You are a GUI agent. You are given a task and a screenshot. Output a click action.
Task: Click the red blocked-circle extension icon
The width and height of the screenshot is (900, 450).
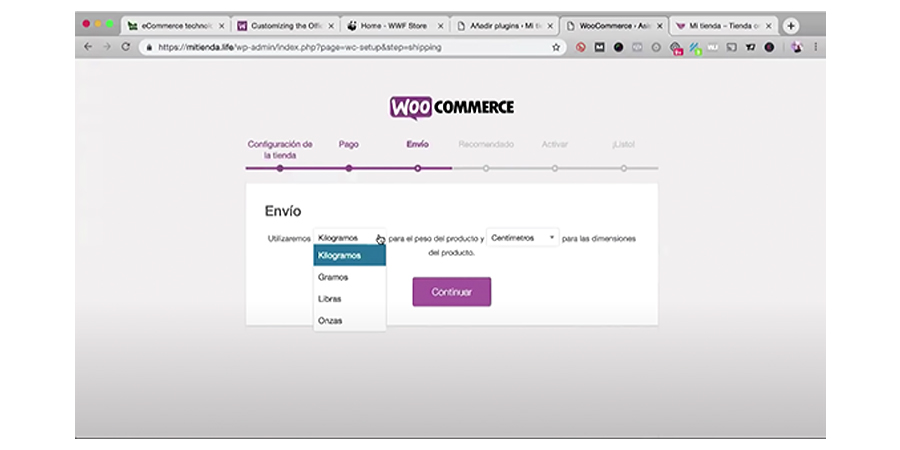[580, 48]
